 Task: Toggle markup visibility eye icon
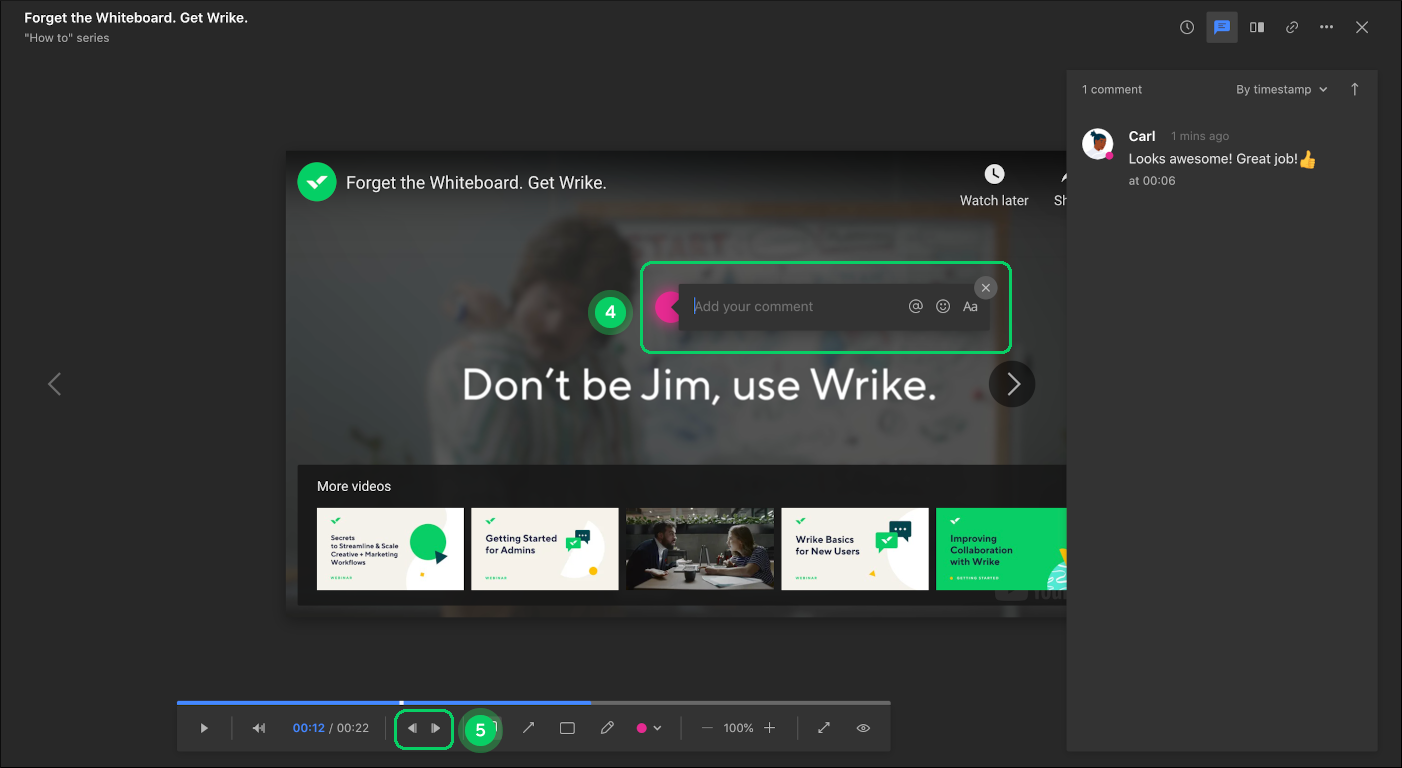(863, 728)
